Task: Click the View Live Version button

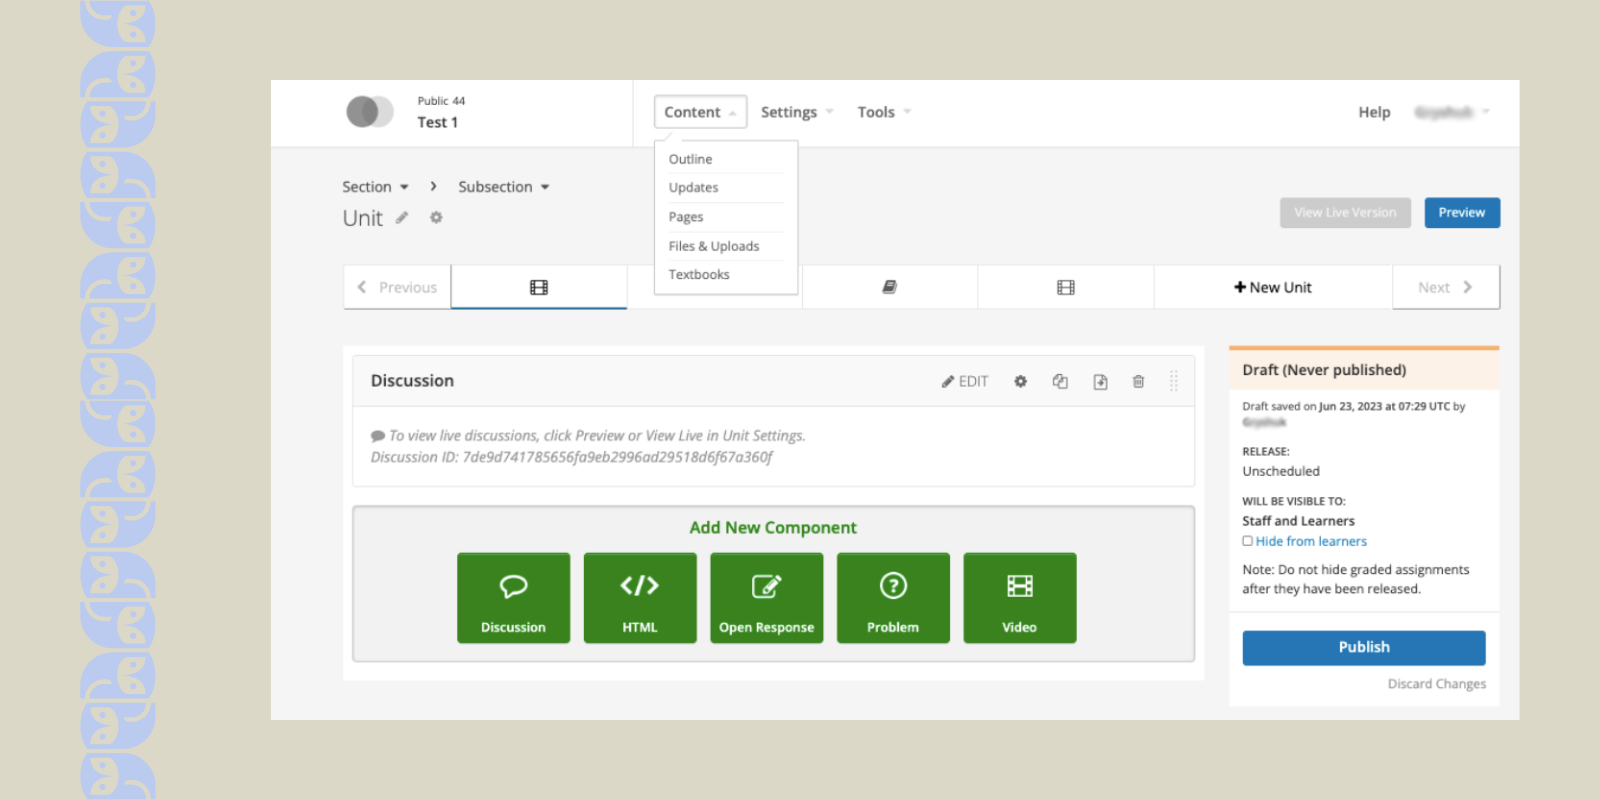Action: pos(1345,213)
